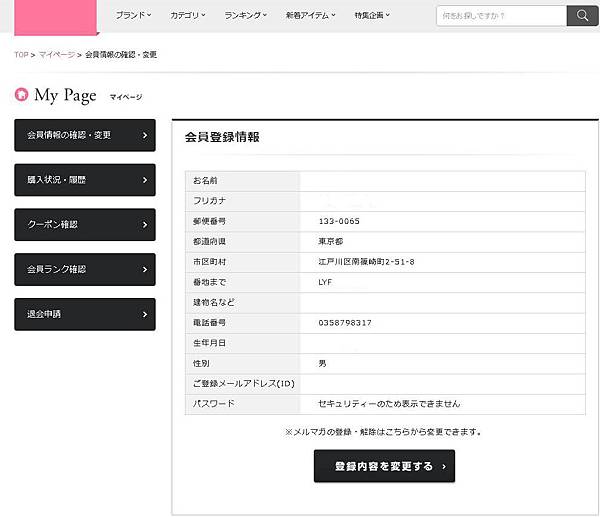Follow the マイページ breadcrumb link

(x=57, y=55)
